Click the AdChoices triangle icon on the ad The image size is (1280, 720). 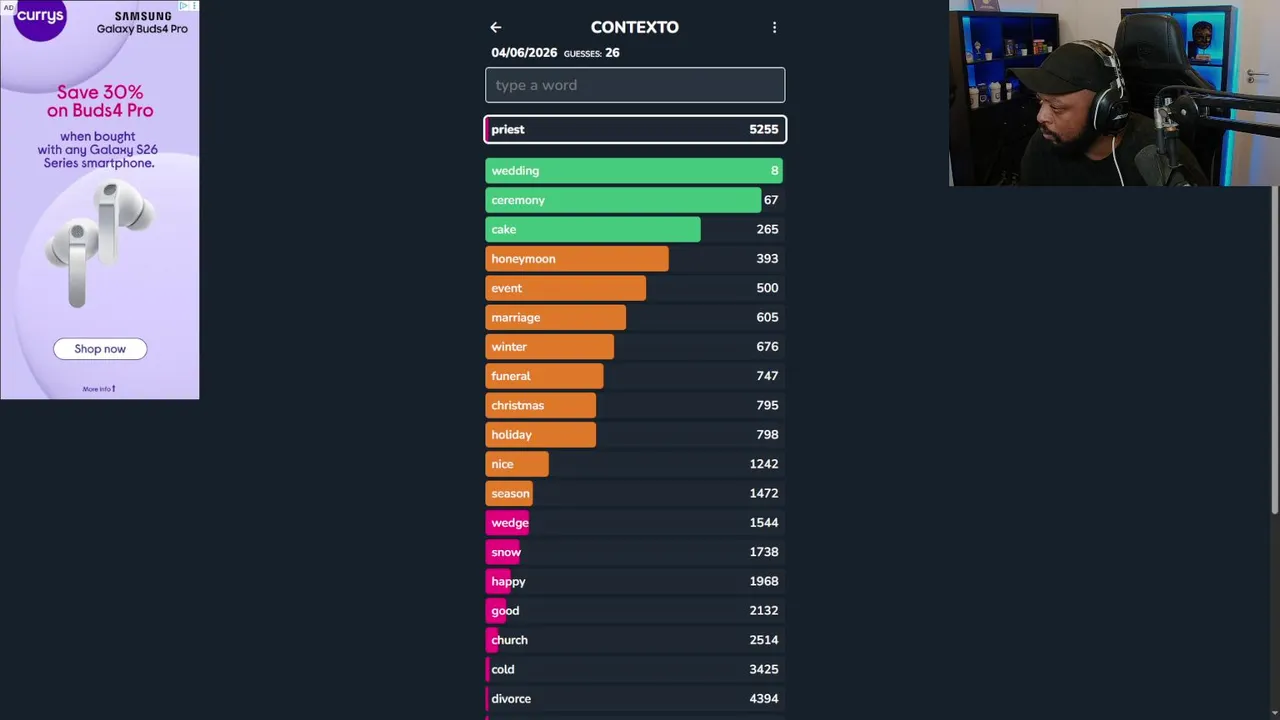184,6
